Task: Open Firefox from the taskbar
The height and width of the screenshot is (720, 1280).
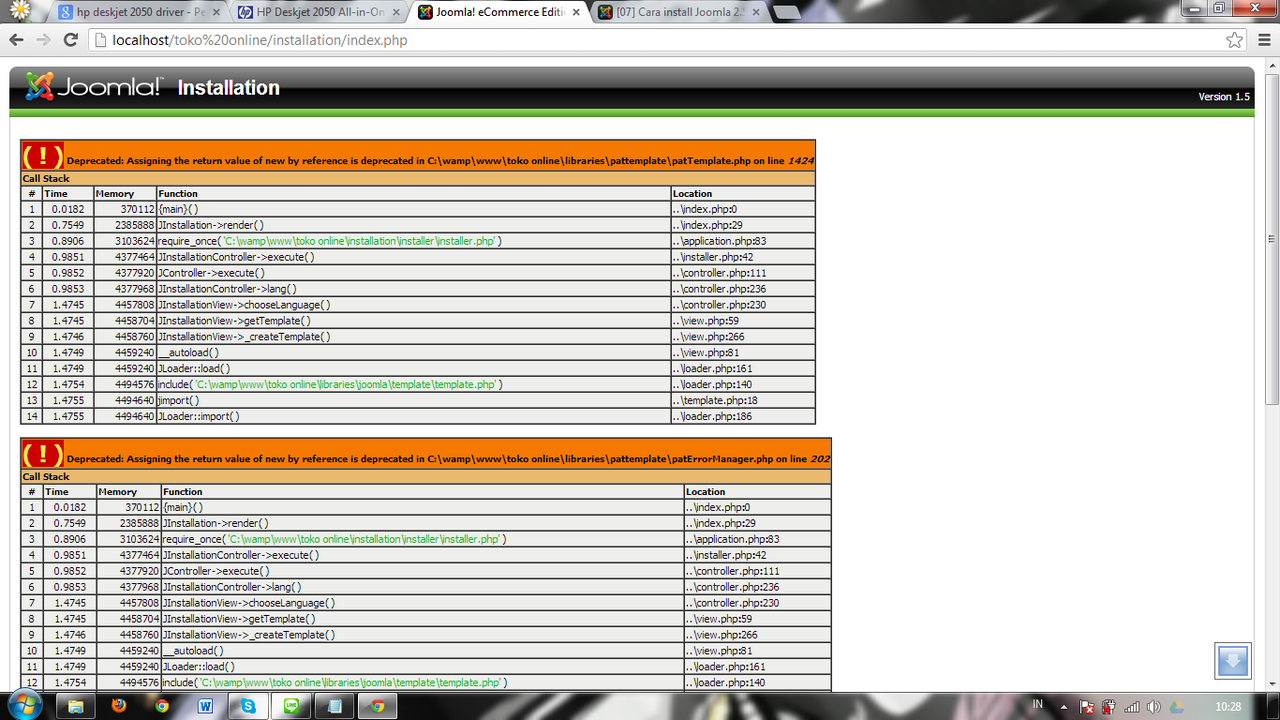Action: pyautogui.click(x=118, y=705)
